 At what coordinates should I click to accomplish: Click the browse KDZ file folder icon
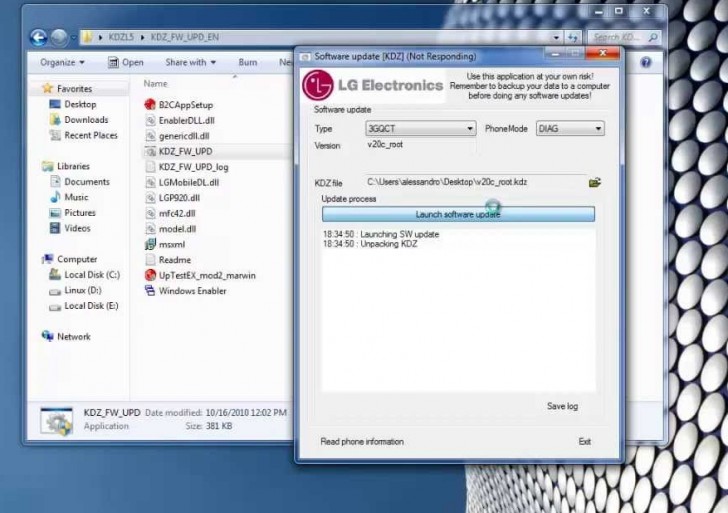[595, 183]
